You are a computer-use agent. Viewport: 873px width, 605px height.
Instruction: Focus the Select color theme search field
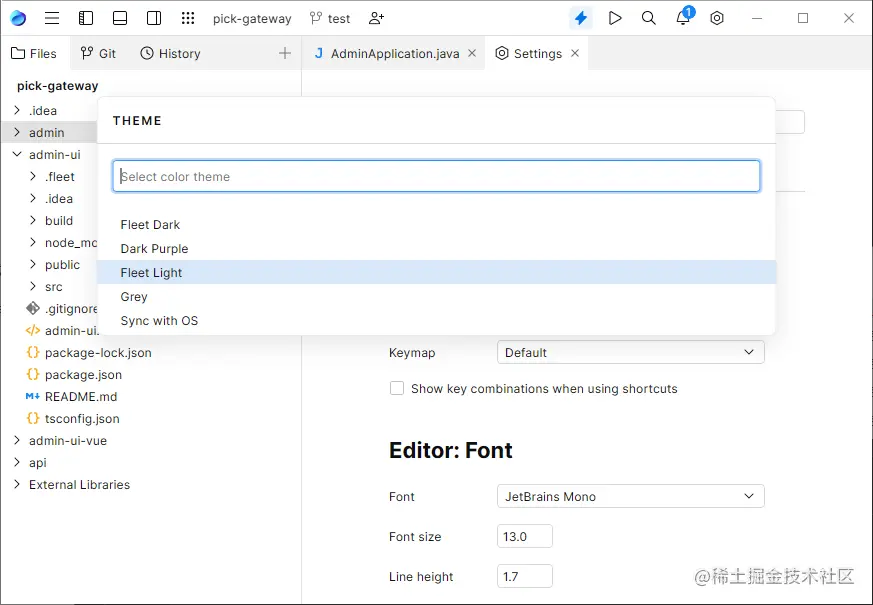click(x=436, y=176)
